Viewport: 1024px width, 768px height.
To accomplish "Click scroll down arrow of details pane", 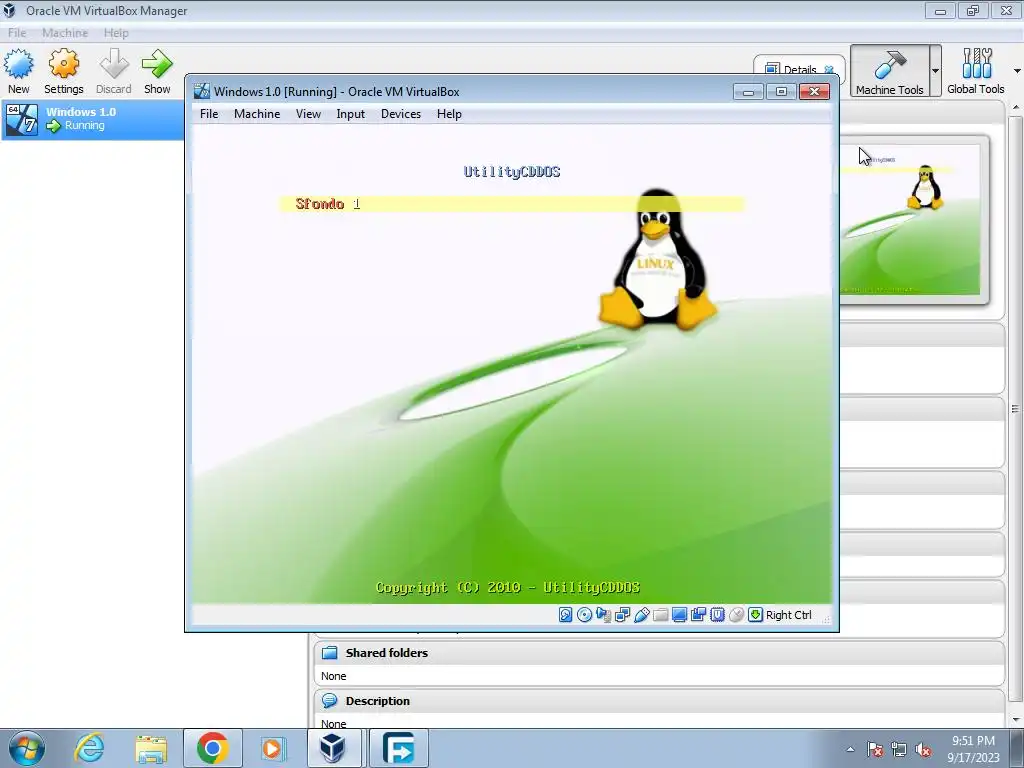I will point(1015,720).
